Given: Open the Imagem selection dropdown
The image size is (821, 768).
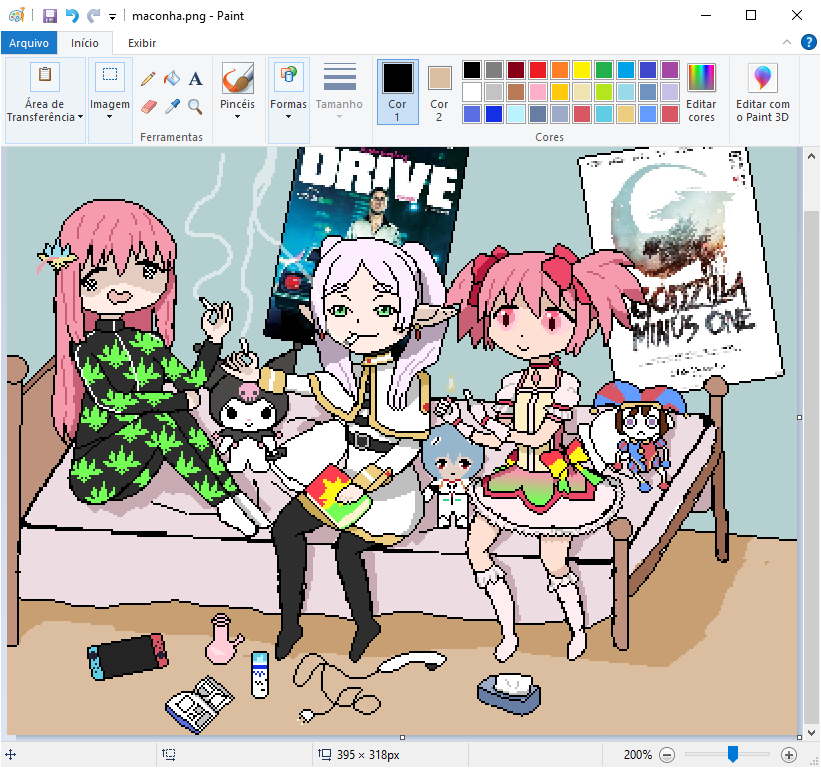Looking at the screenshot, I should pyautogui.click(x=110, y=115).
